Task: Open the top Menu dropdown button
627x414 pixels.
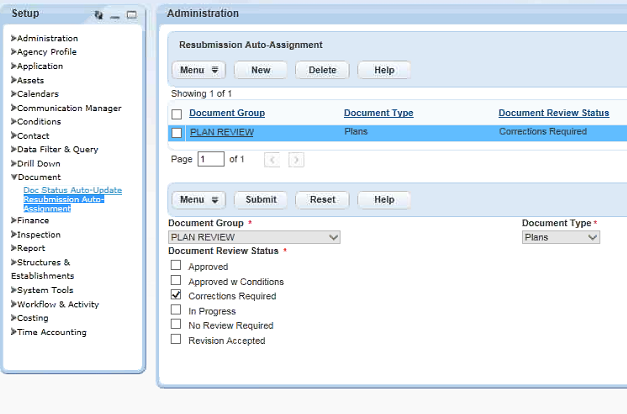Action: [198, 70]
